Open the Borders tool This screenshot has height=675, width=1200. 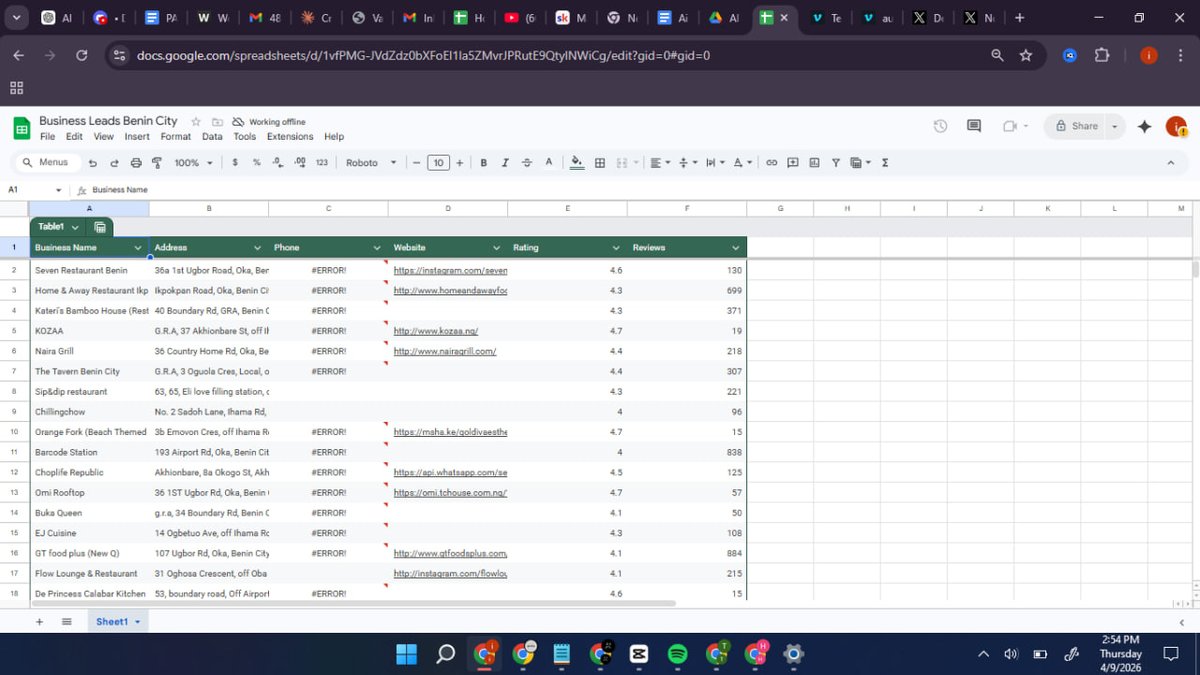pos(600,163)
